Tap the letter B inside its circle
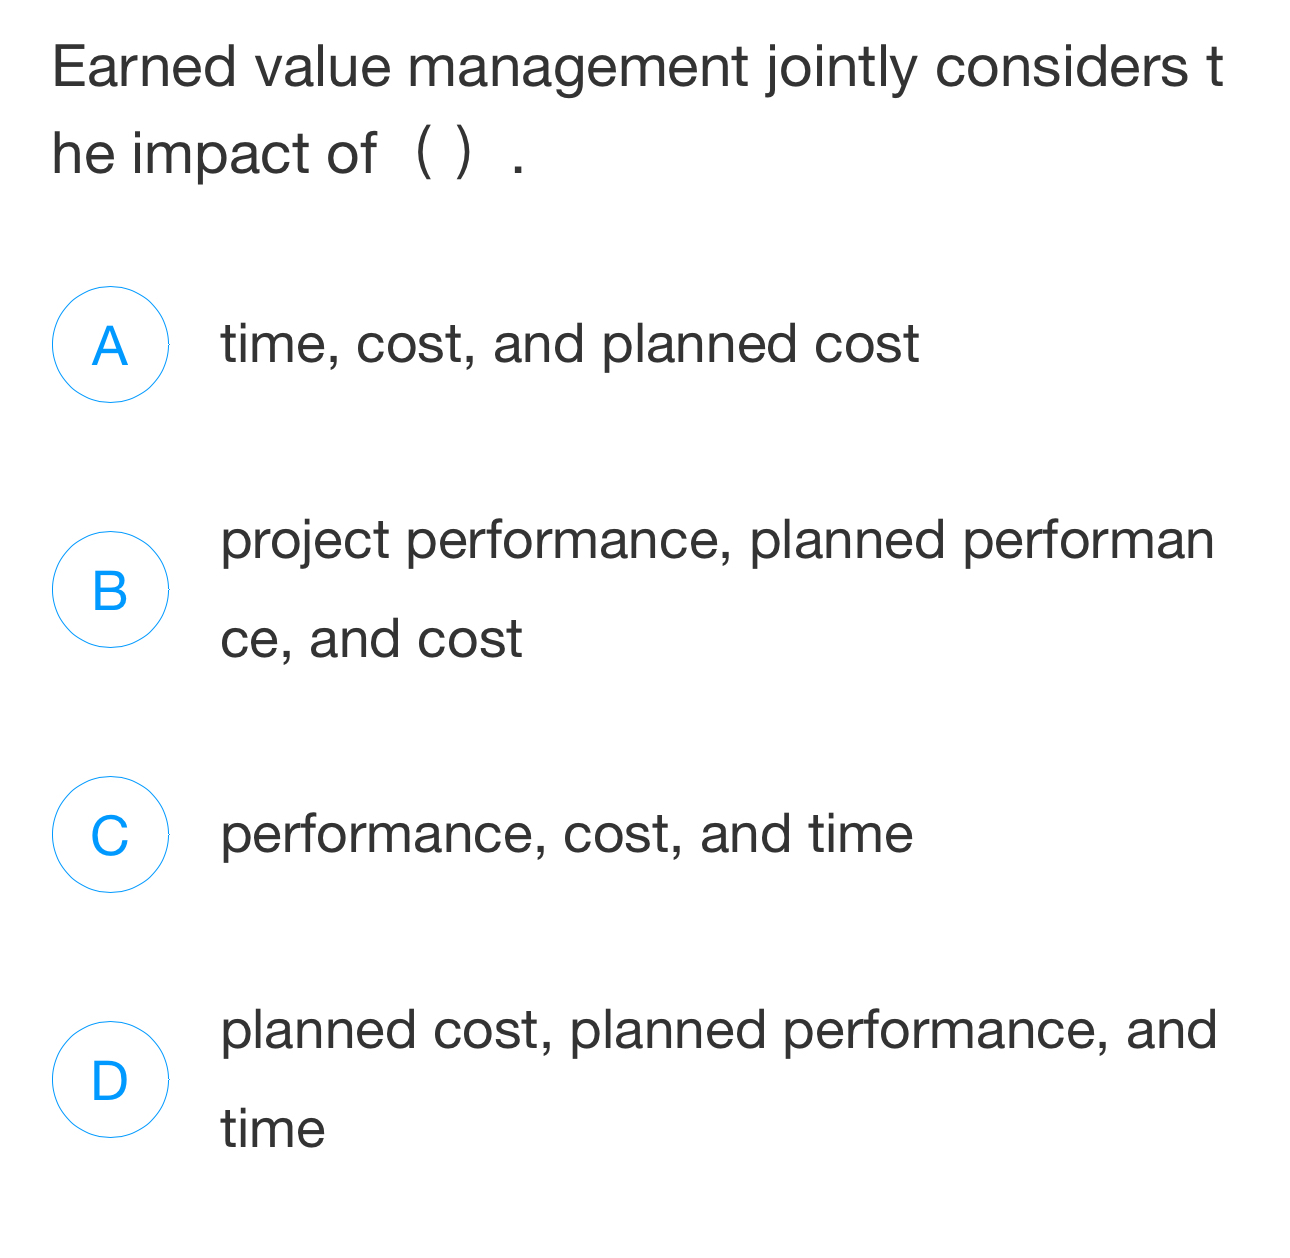This screenshot has width=1290, height=1258. click(x=110, y=590)
